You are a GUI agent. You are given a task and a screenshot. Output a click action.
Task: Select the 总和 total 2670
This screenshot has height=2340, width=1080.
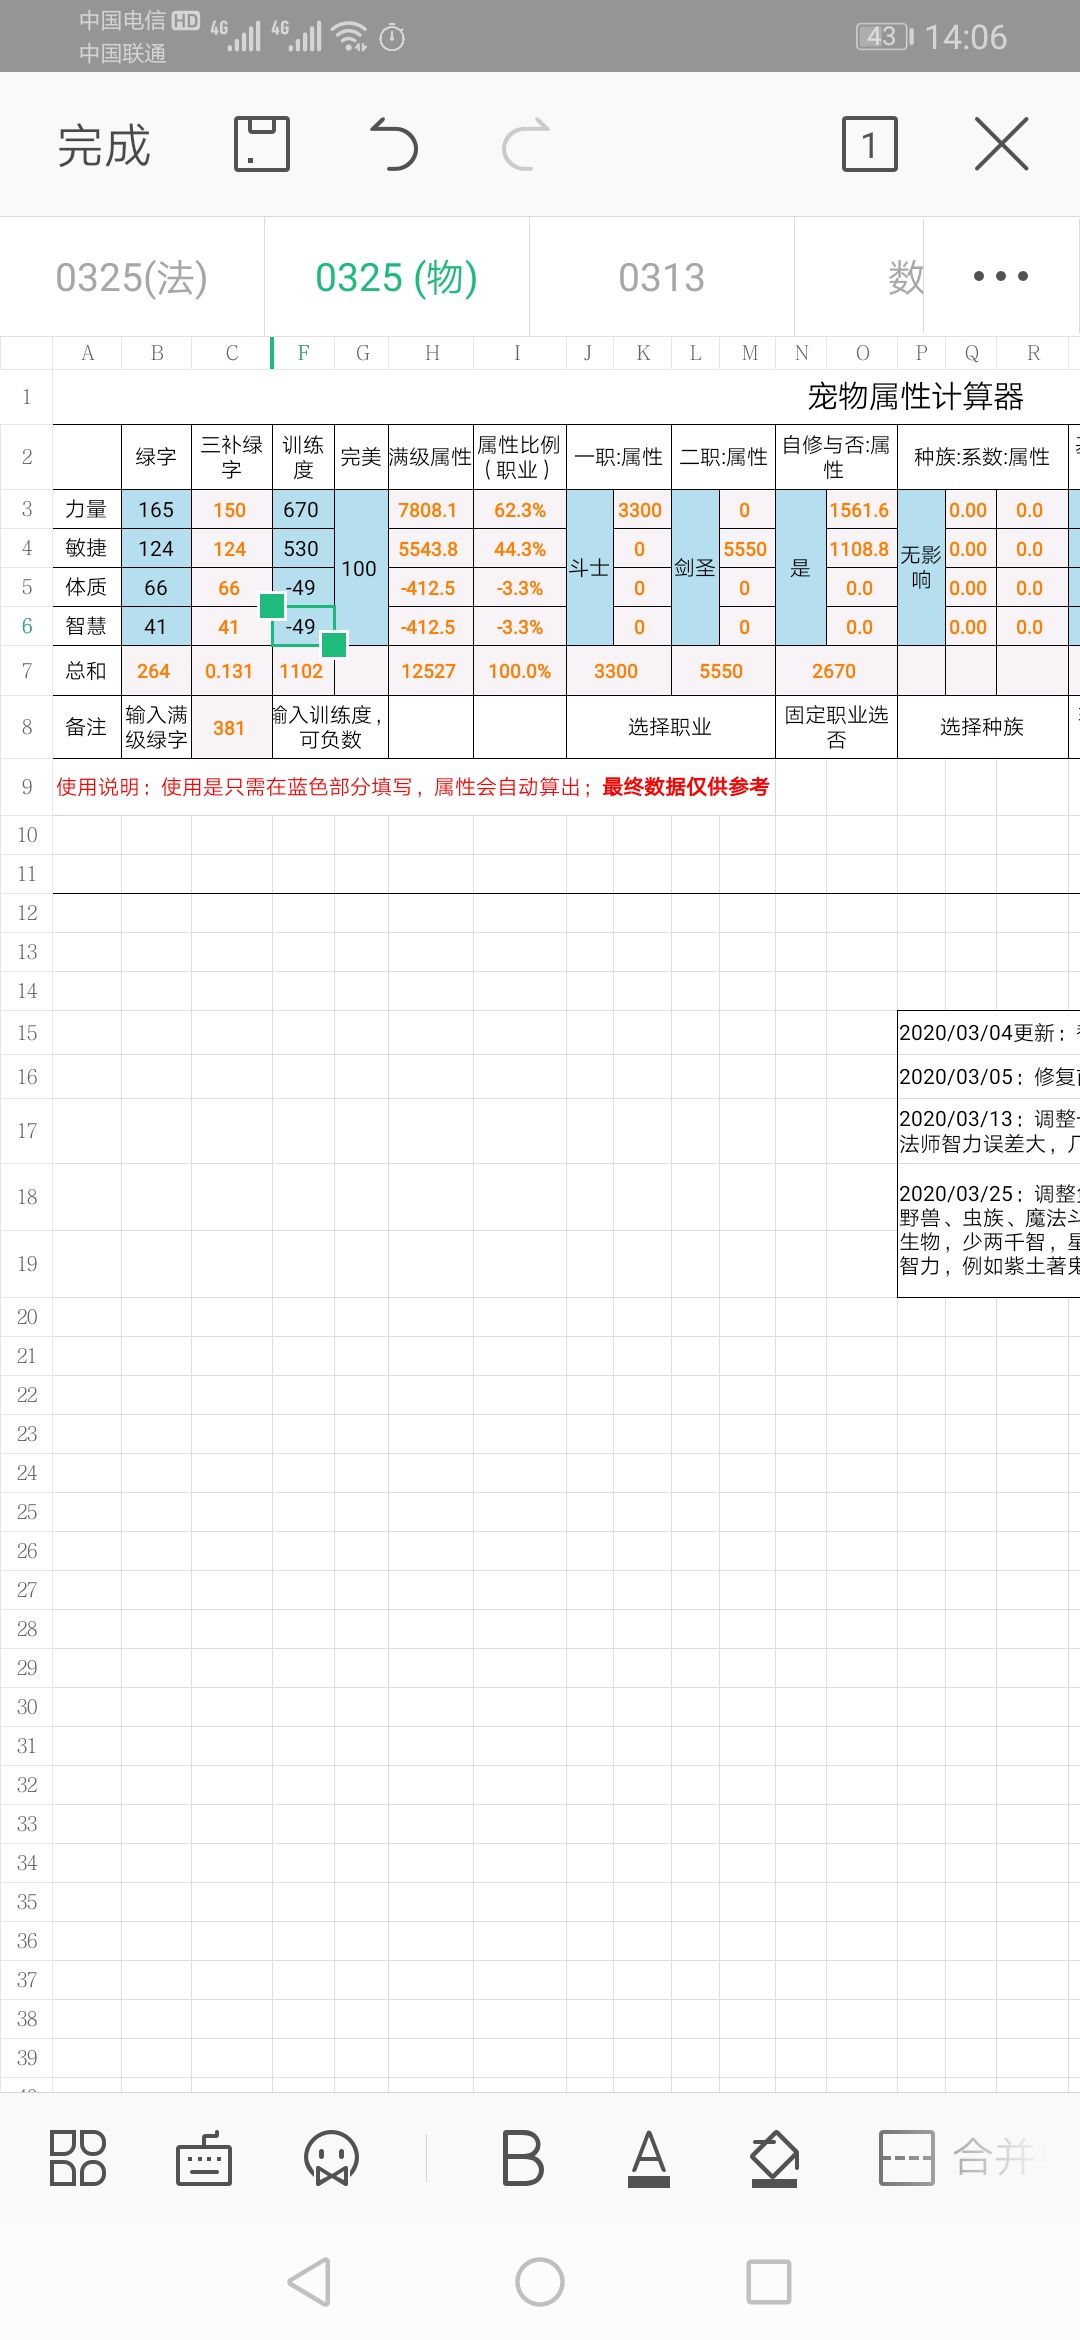(835, 670)
